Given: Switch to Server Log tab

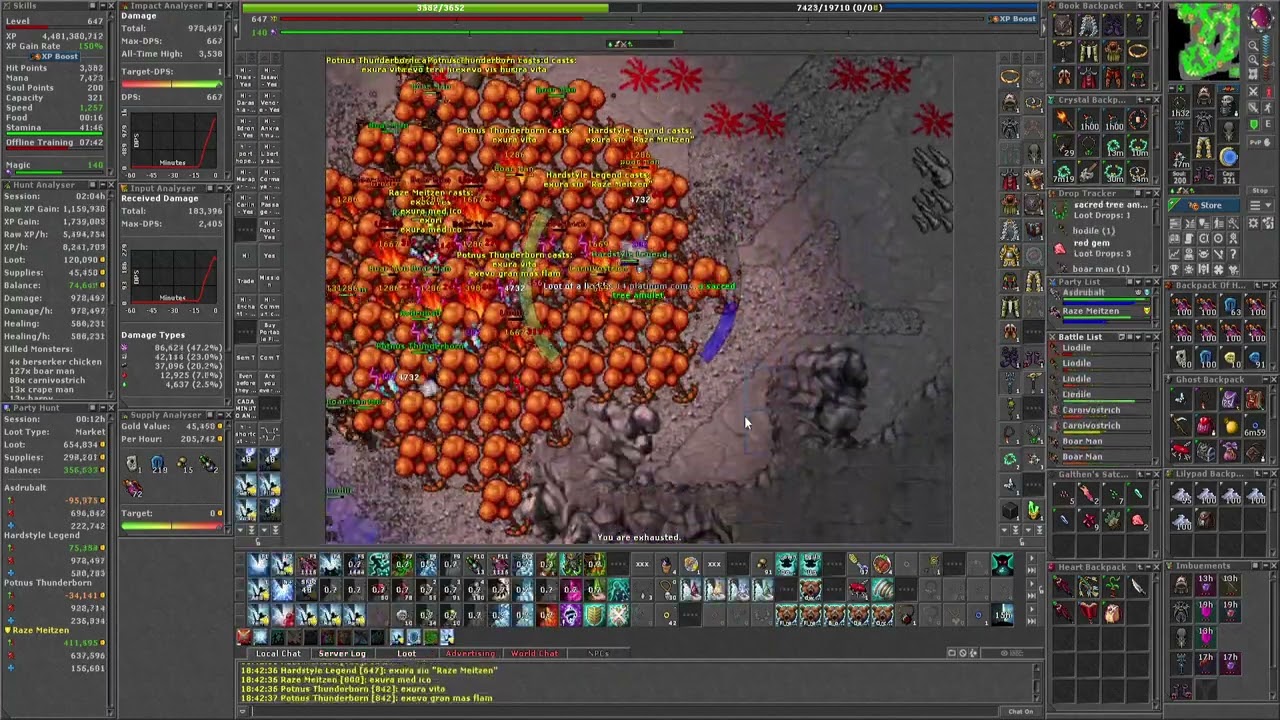Looking at the screenshot, I should (343, 653).
